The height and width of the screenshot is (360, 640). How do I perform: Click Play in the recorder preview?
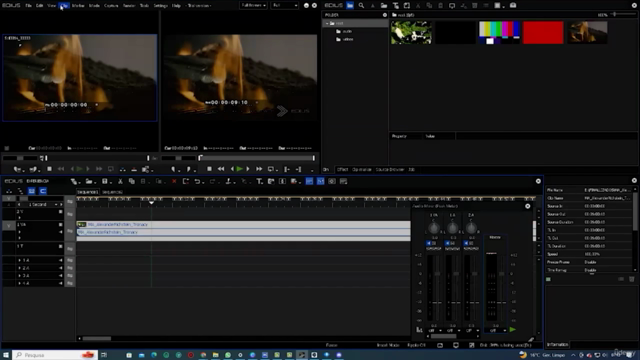pos(240,169)
